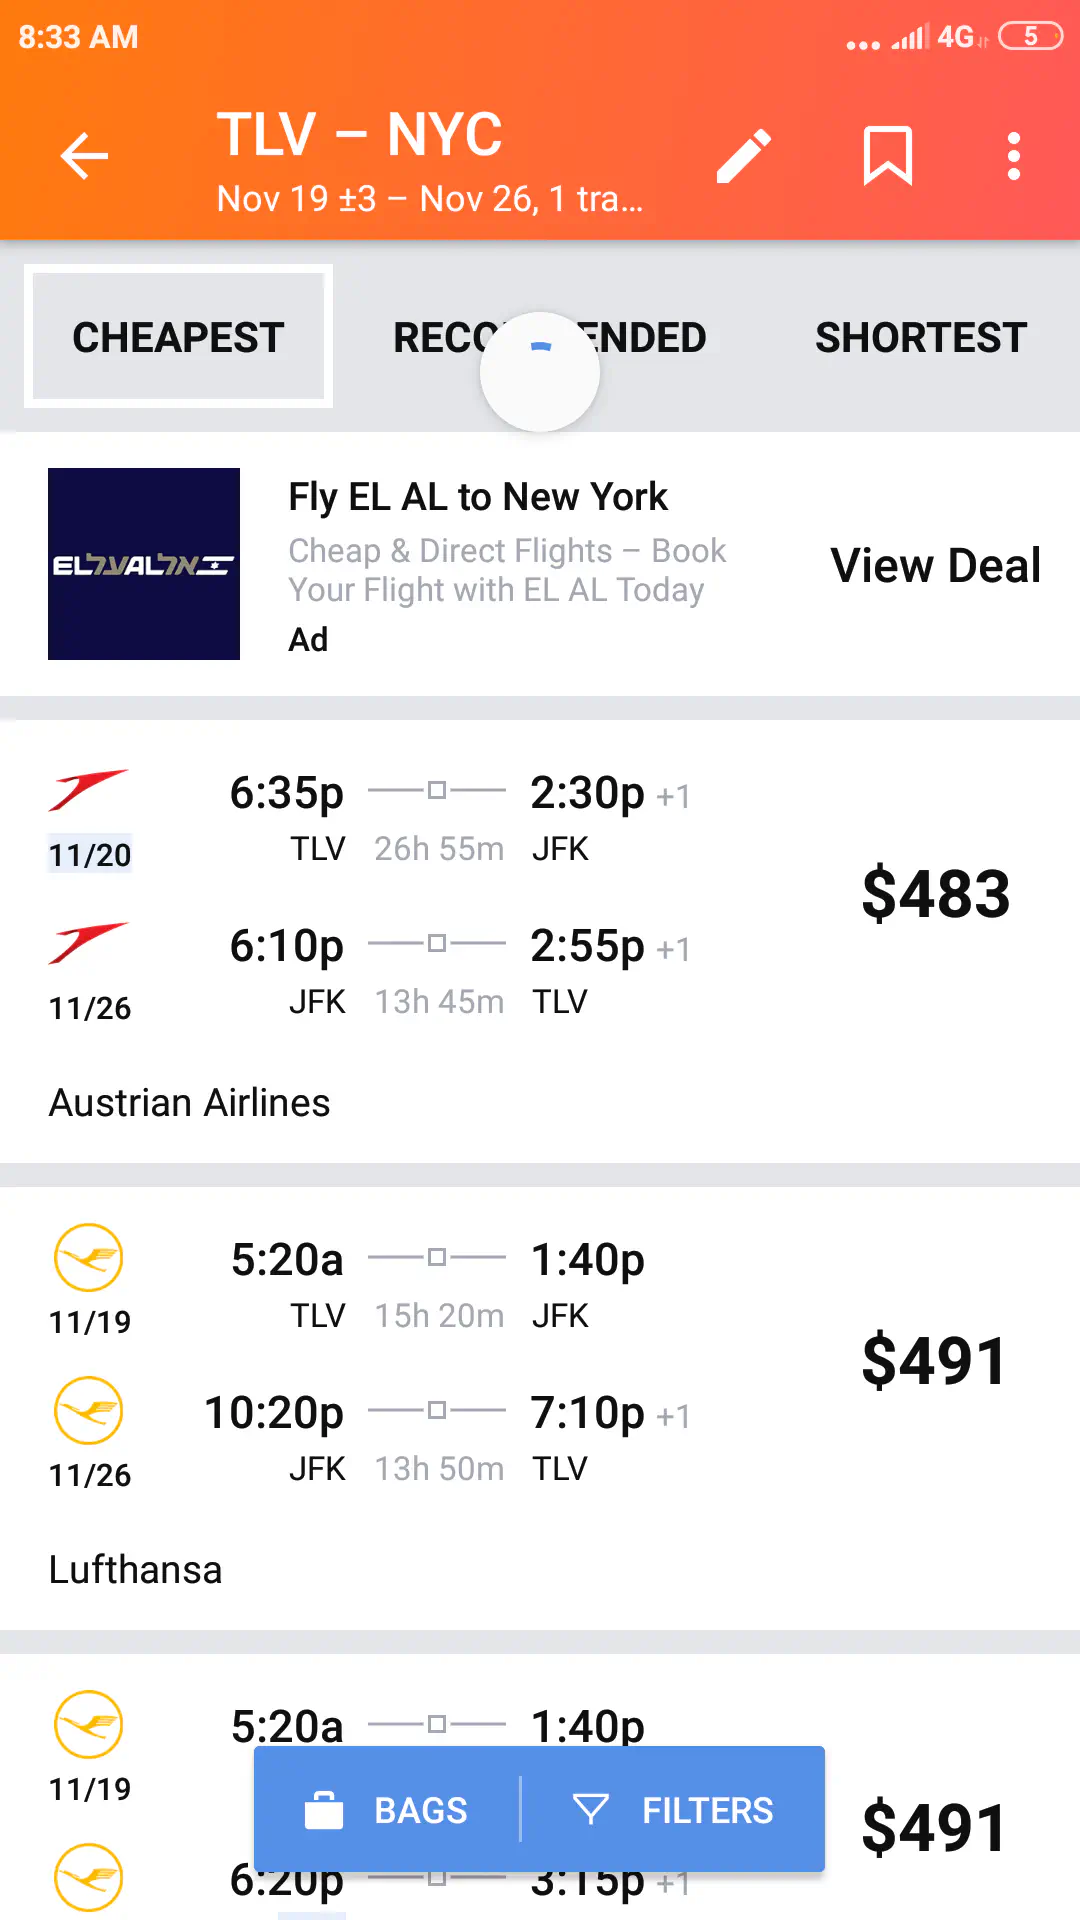Select the Cheapest tab

178,337
